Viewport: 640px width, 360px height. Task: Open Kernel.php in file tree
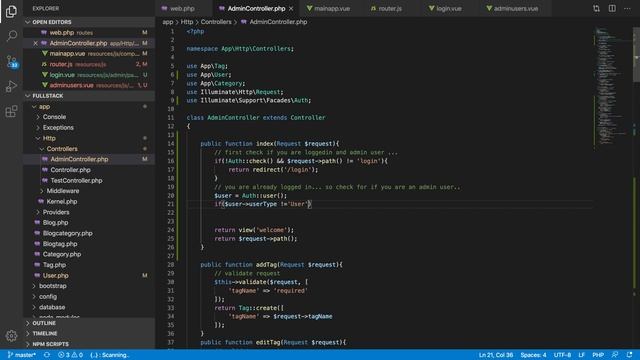pos(89,202)
